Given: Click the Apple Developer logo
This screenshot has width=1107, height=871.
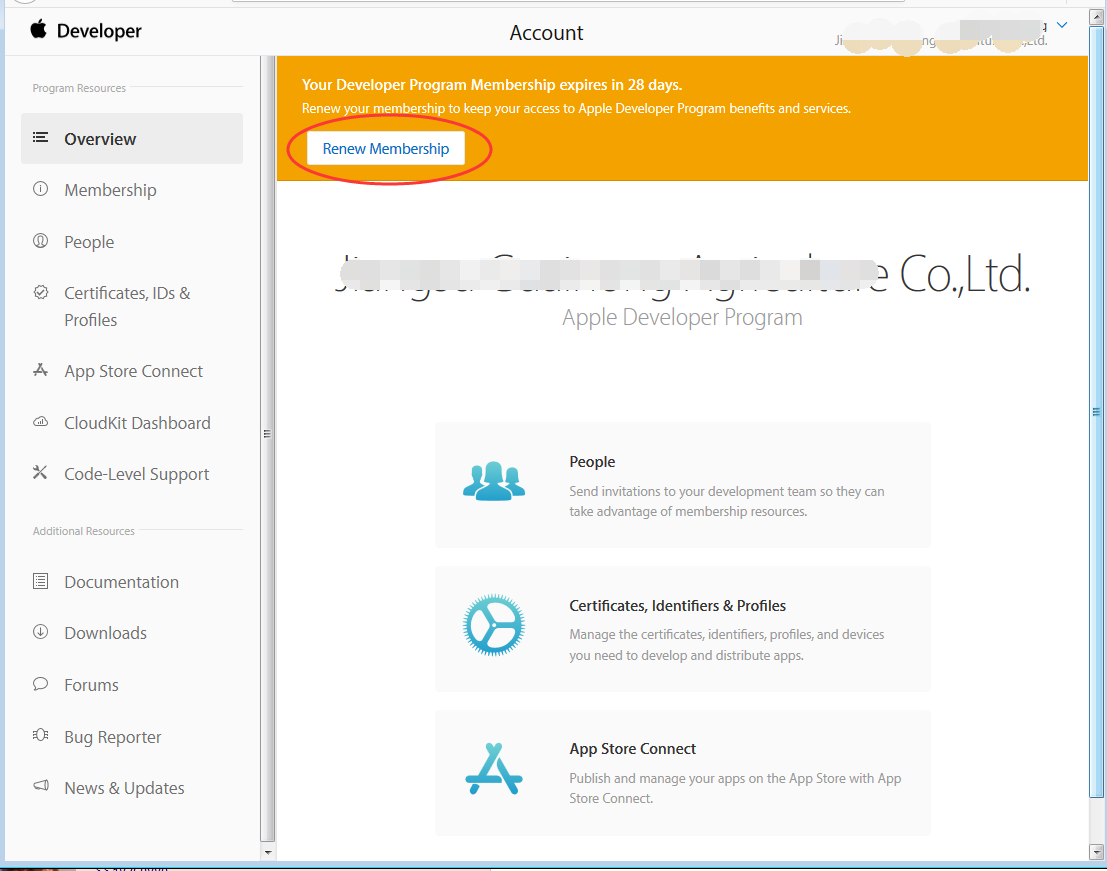Looking at the screenshot, I should [85, 30].
